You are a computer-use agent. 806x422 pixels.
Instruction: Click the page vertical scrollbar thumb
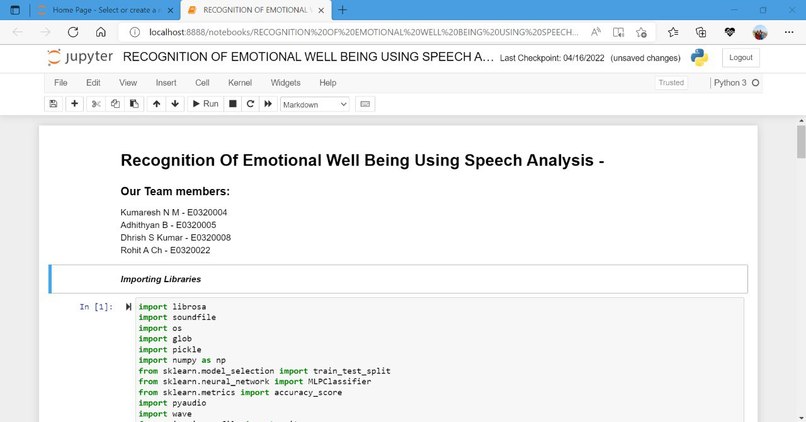click(x=801, y=142)
